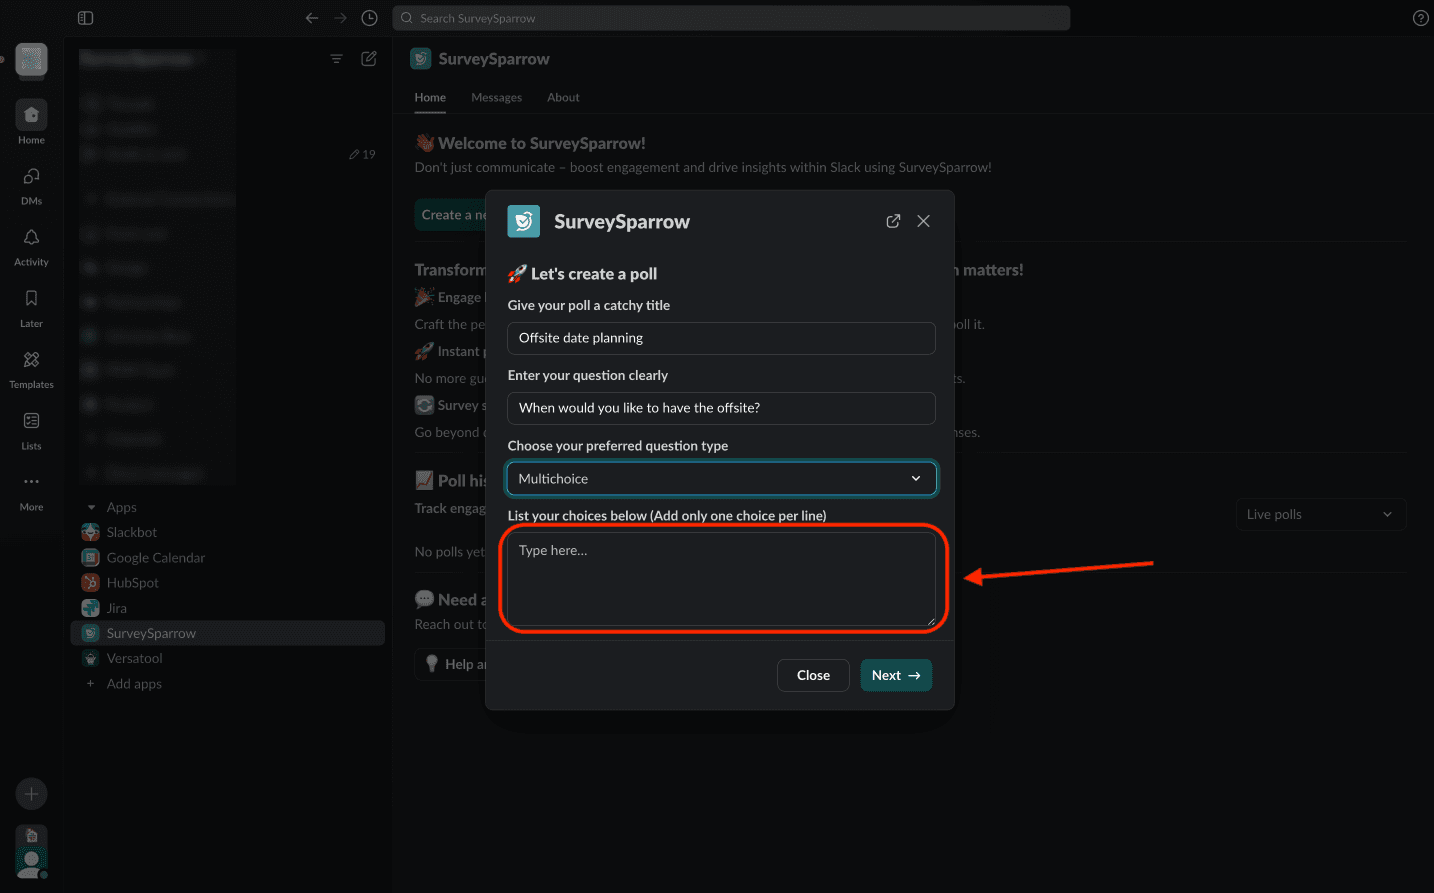Click the Next button in the poll dialog

[896, 675]
